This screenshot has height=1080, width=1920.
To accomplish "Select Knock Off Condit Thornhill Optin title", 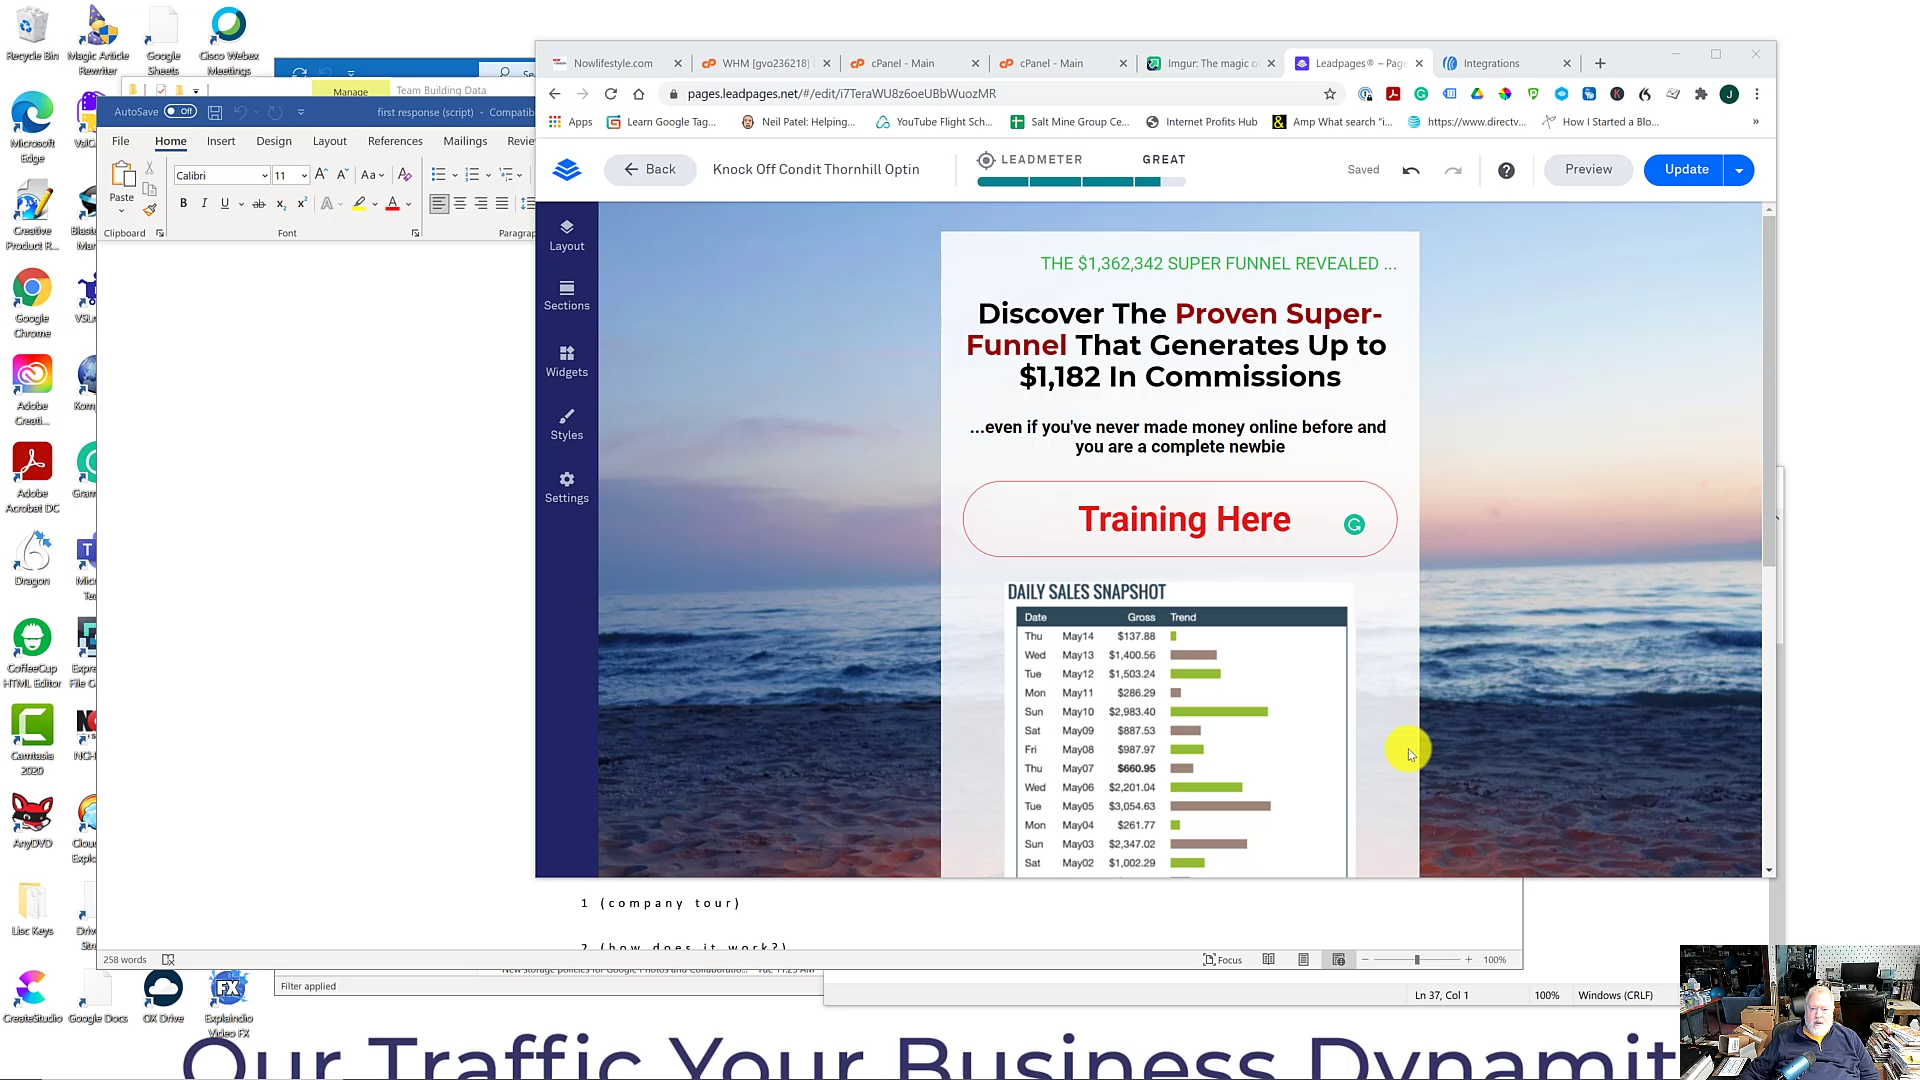I will pyautogui.click(x=816, y=170).
